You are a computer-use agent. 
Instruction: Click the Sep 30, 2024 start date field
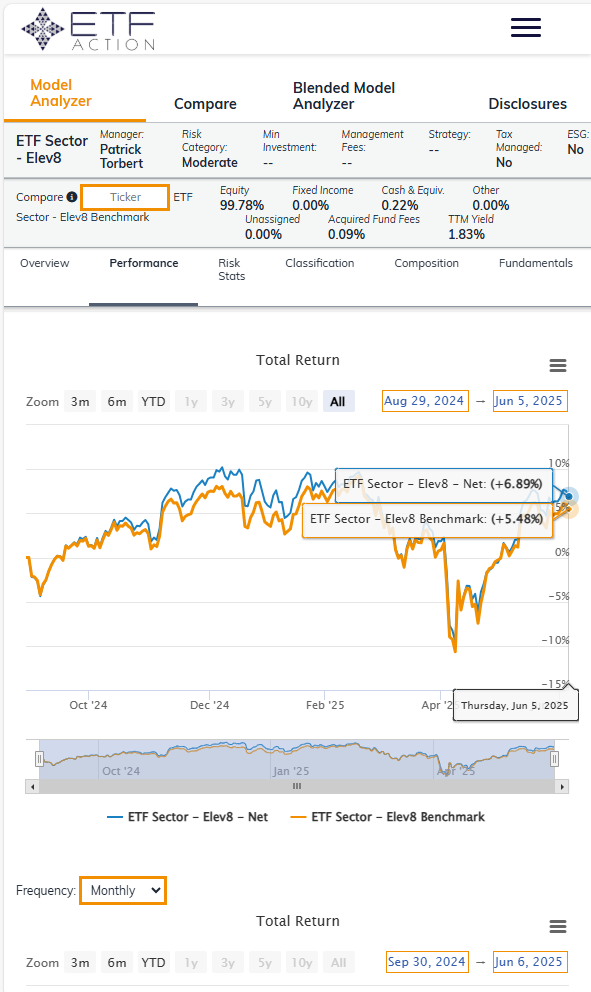(426, 962)
